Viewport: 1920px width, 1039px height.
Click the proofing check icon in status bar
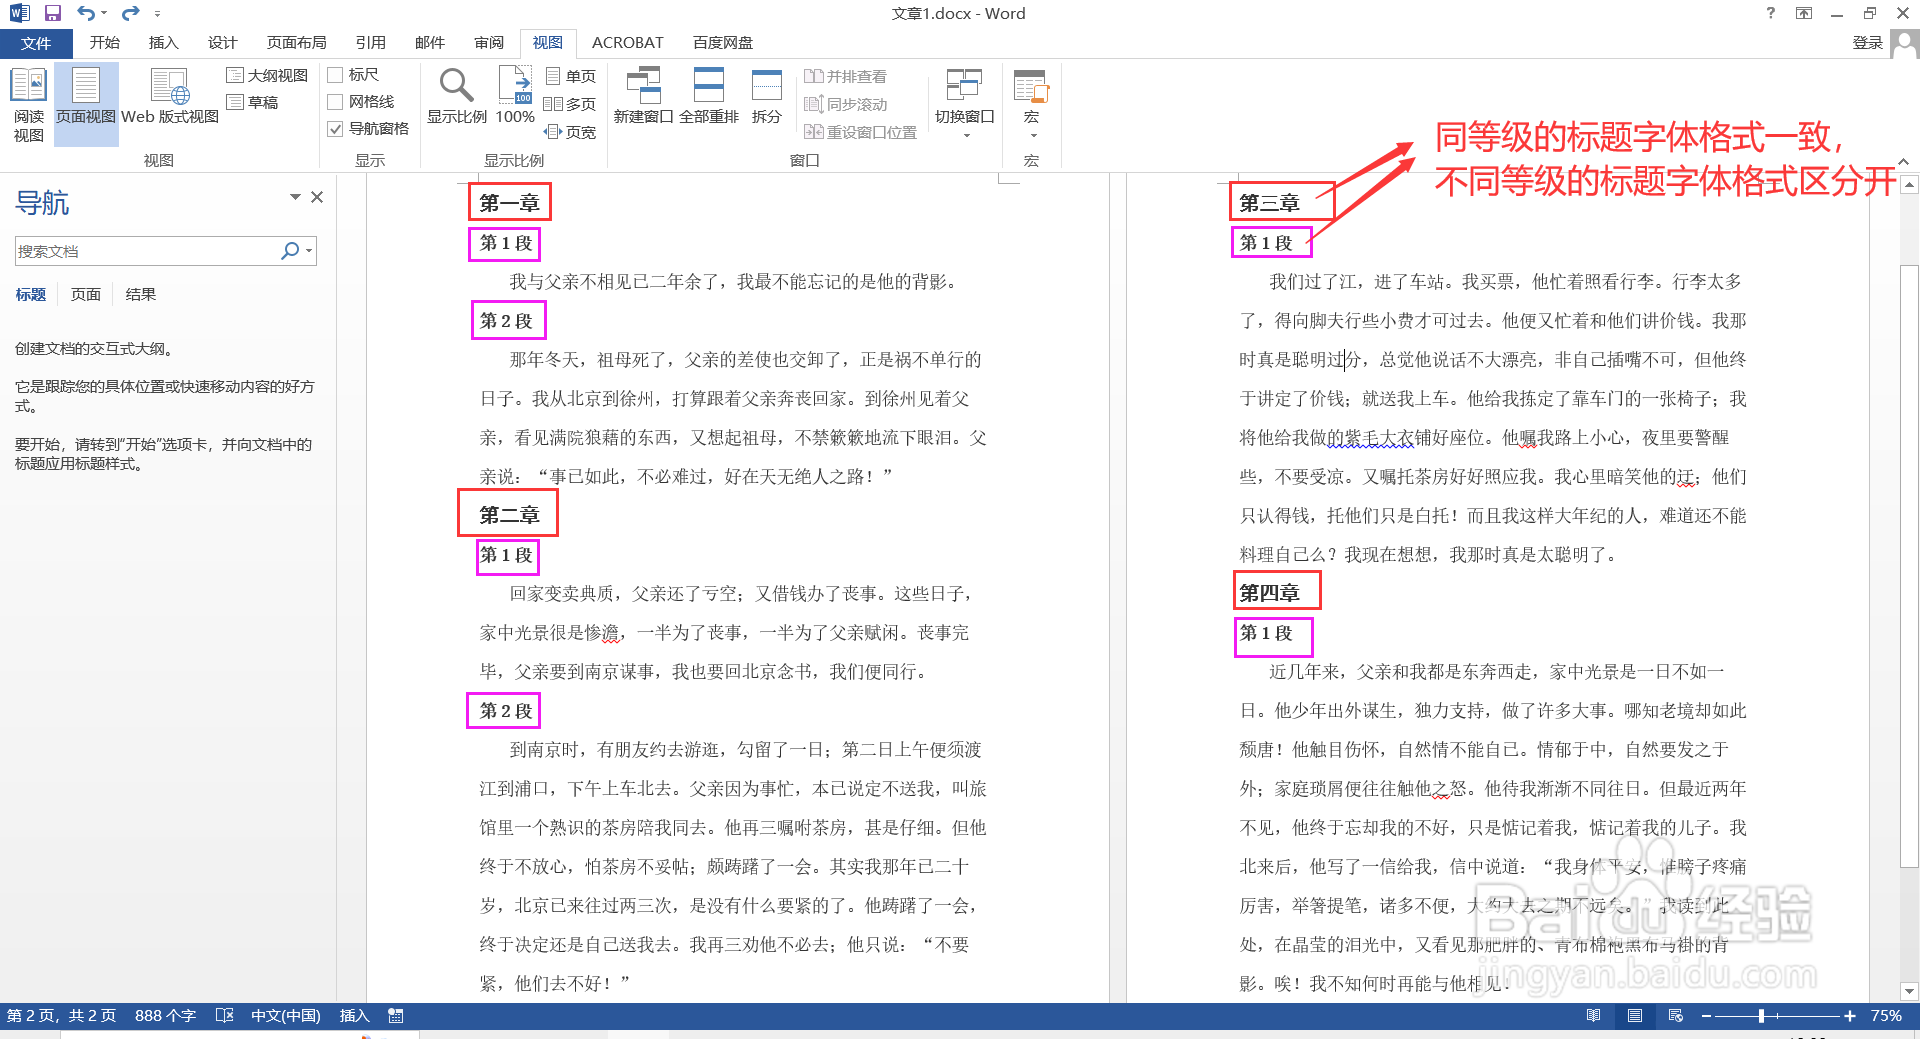(x=225, y=1015)
